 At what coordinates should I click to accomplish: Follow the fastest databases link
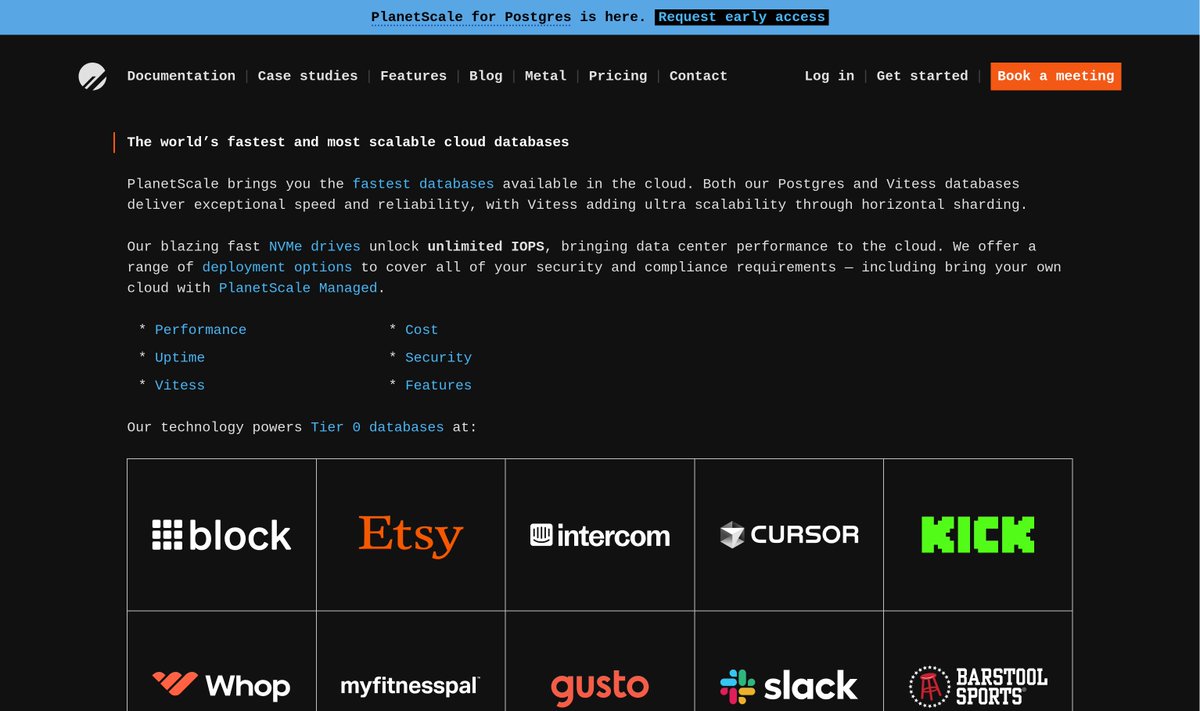[x=423, y=184]
